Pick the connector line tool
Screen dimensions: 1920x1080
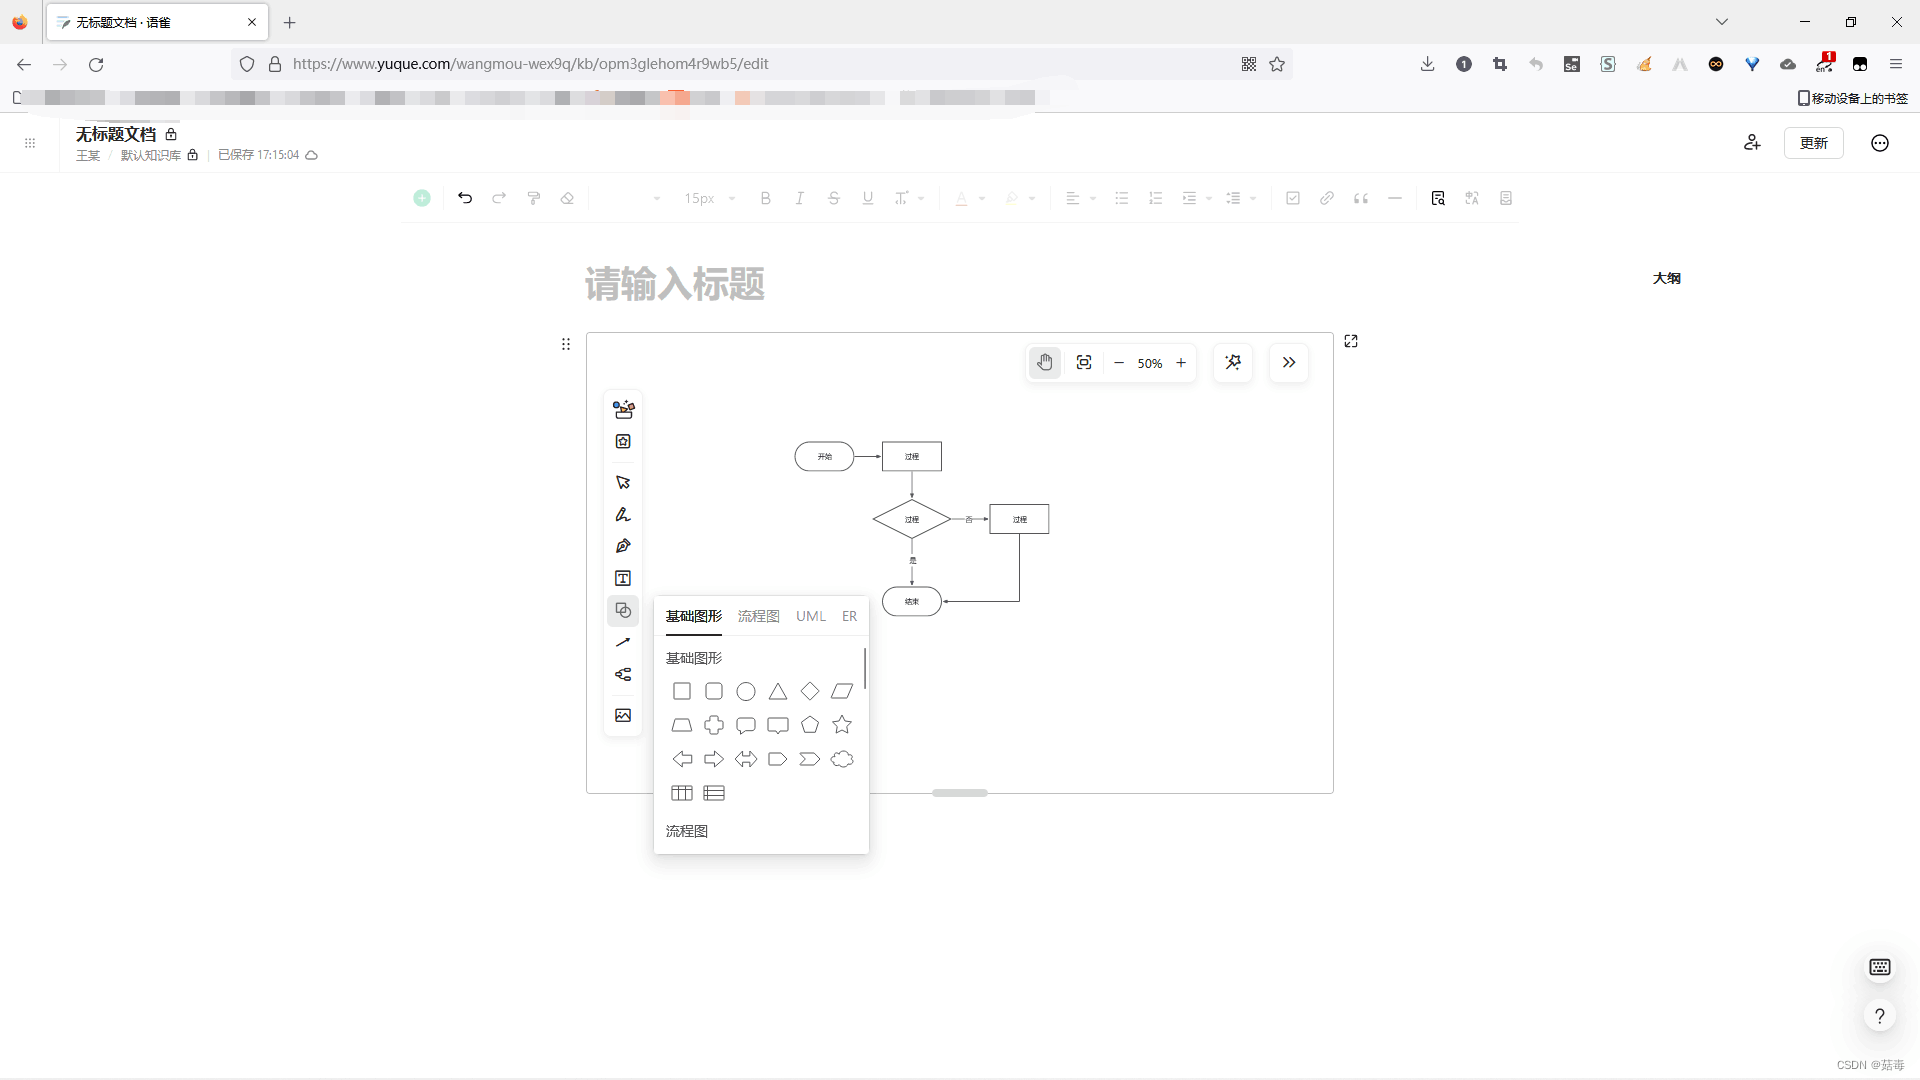[x=623, y=642]
